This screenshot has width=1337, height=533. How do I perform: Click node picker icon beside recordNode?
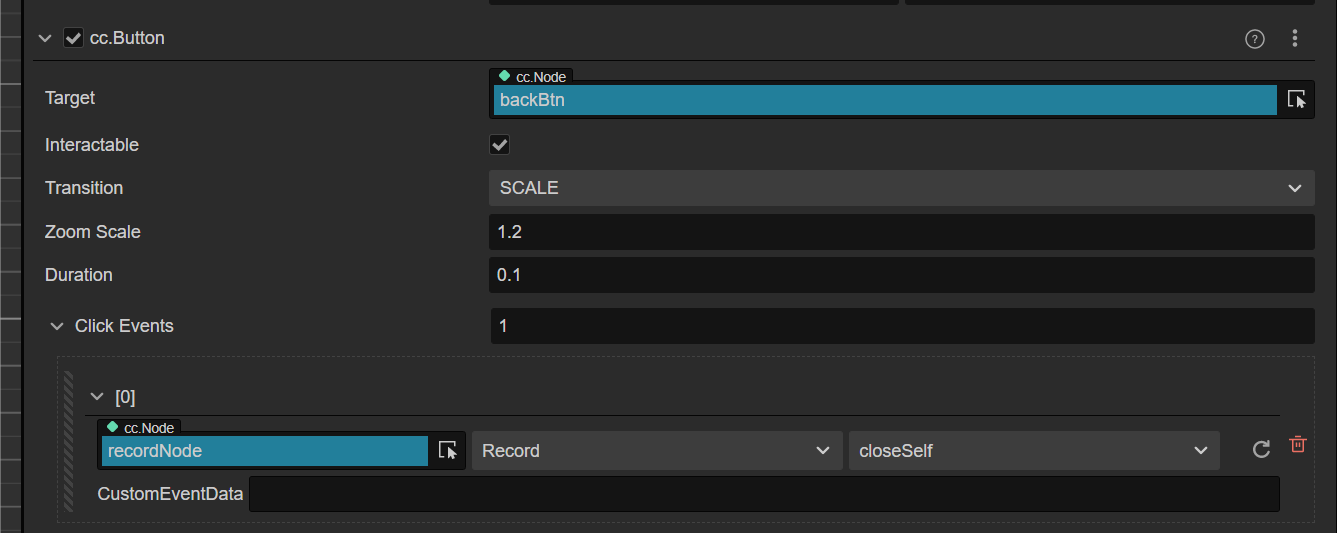coord(448,451)
